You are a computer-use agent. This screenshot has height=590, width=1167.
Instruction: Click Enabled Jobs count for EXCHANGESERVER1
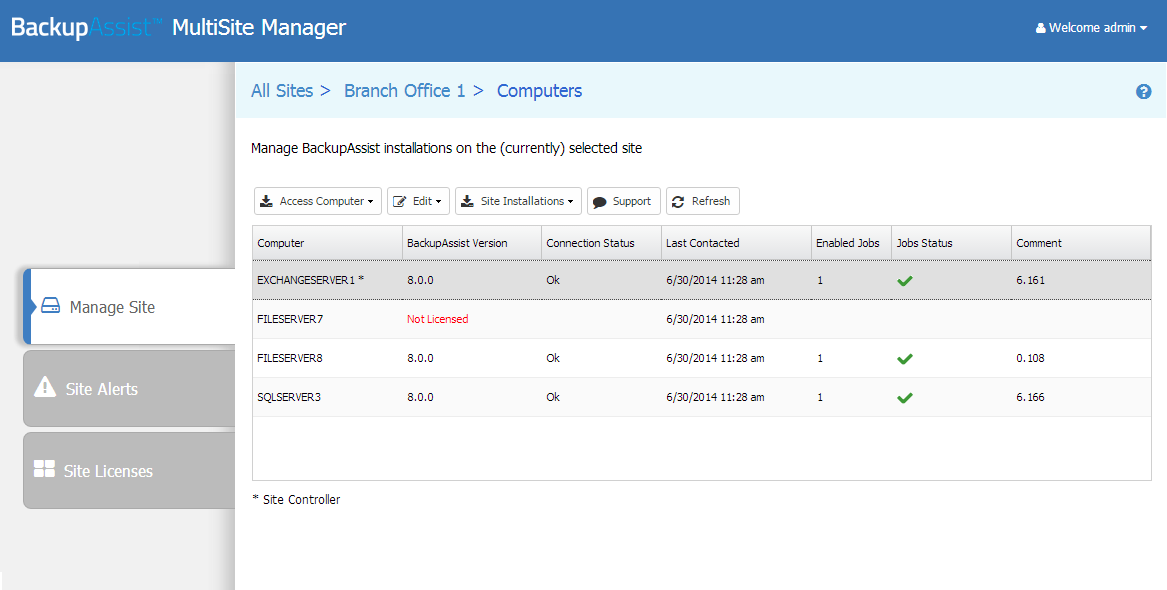pos(820,280)
